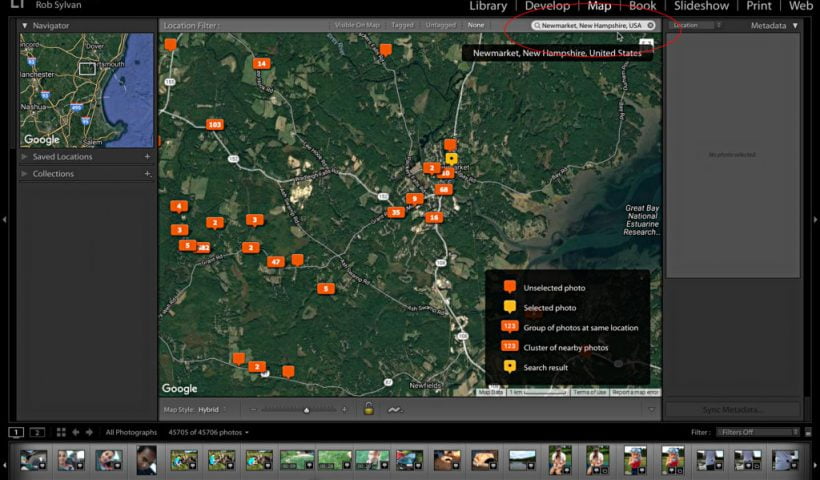This screenshot has height=480, width=820.
Task: Enable the Visible On Map filter
Action: pos(357,25)
